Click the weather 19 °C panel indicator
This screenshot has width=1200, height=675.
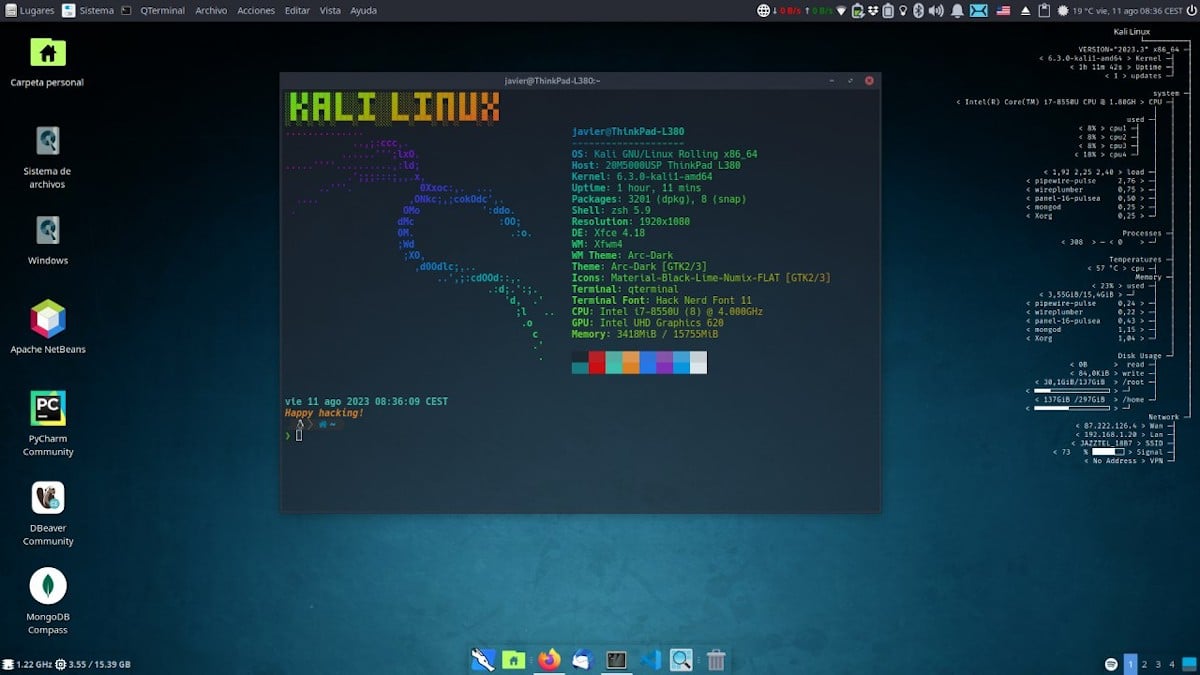(1076, 11)
